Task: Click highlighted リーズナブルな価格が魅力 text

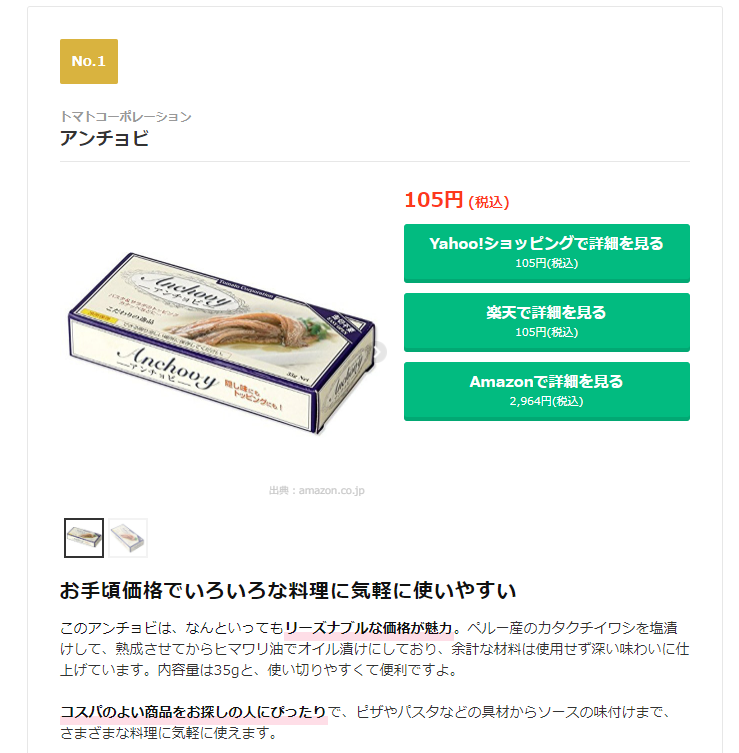Action: pos(369,628)
